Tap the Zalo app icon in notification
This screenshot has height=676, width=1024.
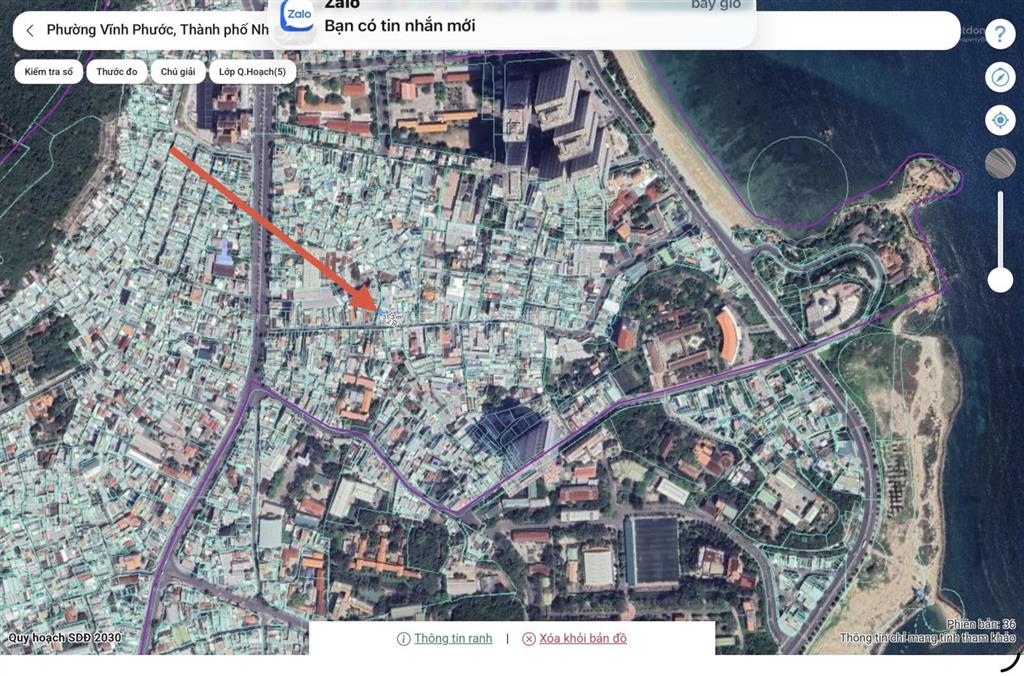click(x=297, y=16)
